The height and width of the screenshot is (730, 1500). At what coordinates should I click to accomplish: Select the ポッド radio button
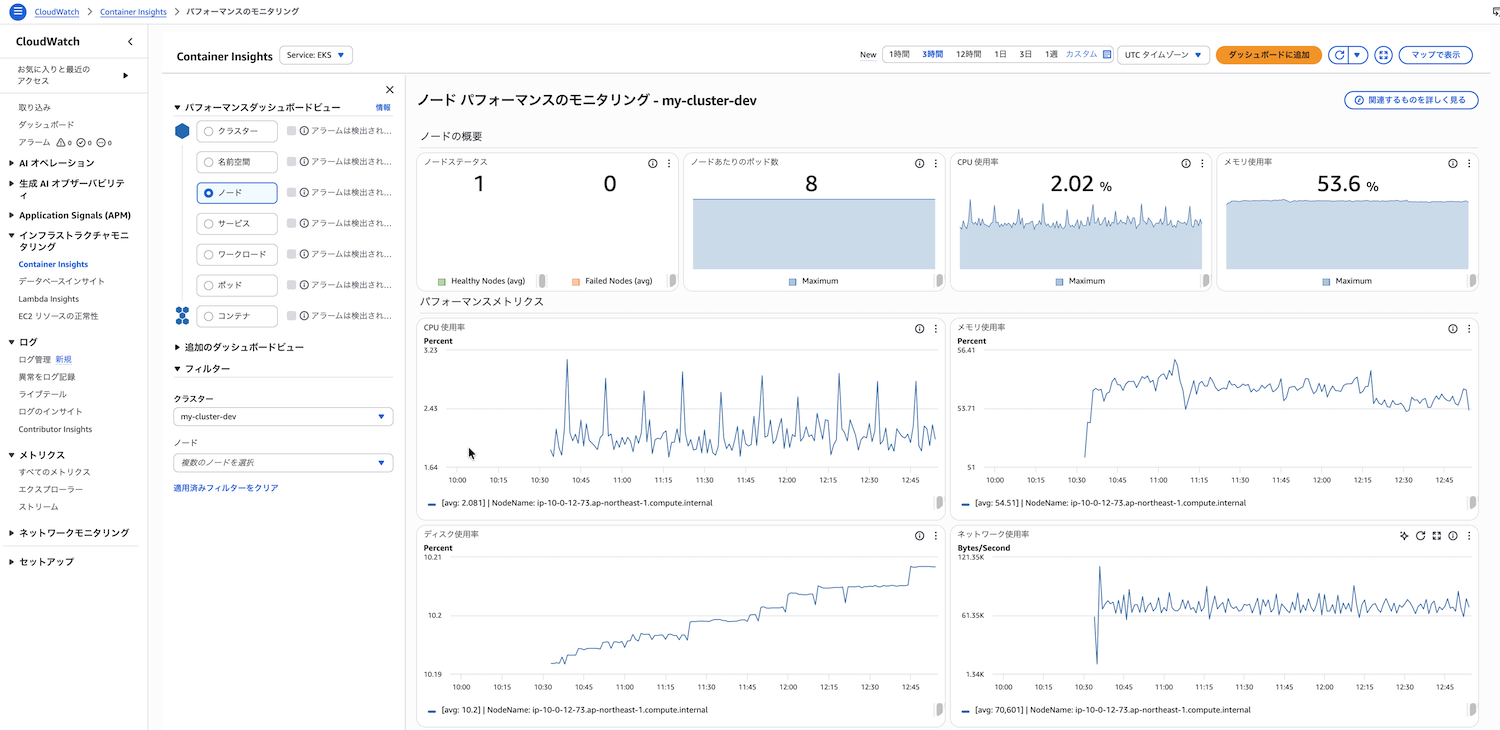tap(209, 285)
